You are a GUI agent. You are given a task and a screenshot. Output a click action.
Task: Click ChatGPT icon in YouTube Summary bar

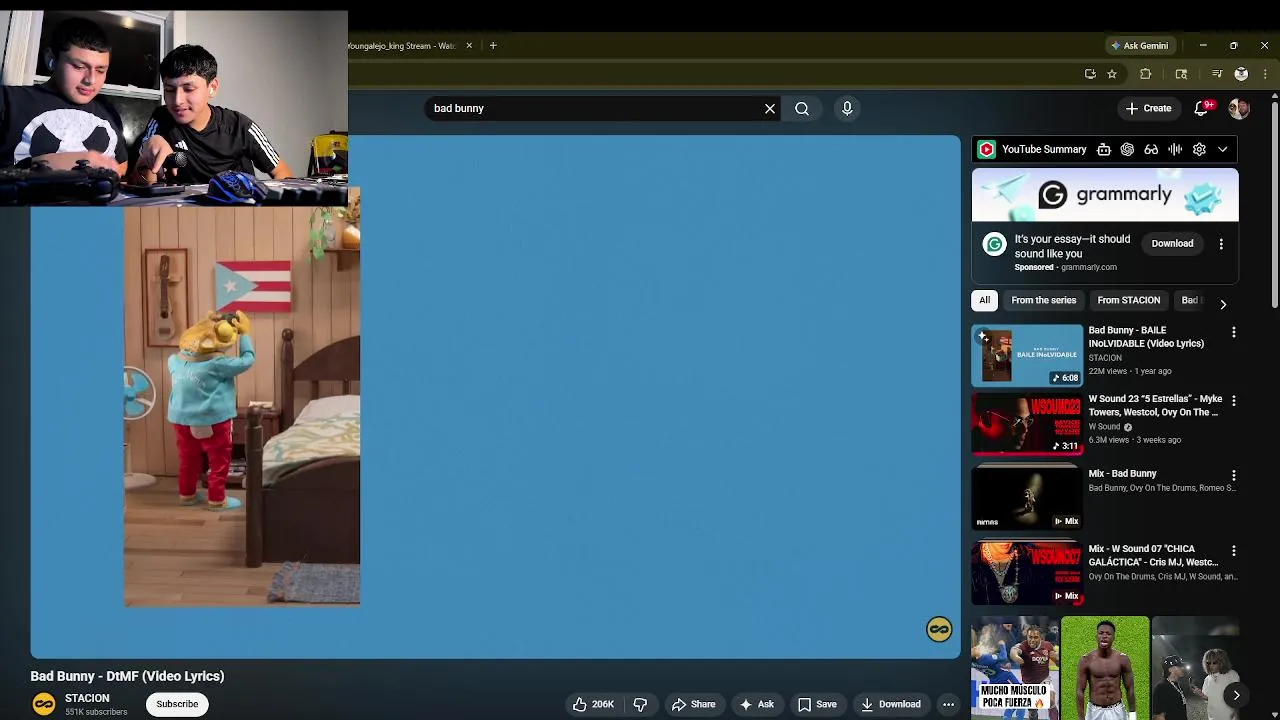click(x=1127, y=149)
